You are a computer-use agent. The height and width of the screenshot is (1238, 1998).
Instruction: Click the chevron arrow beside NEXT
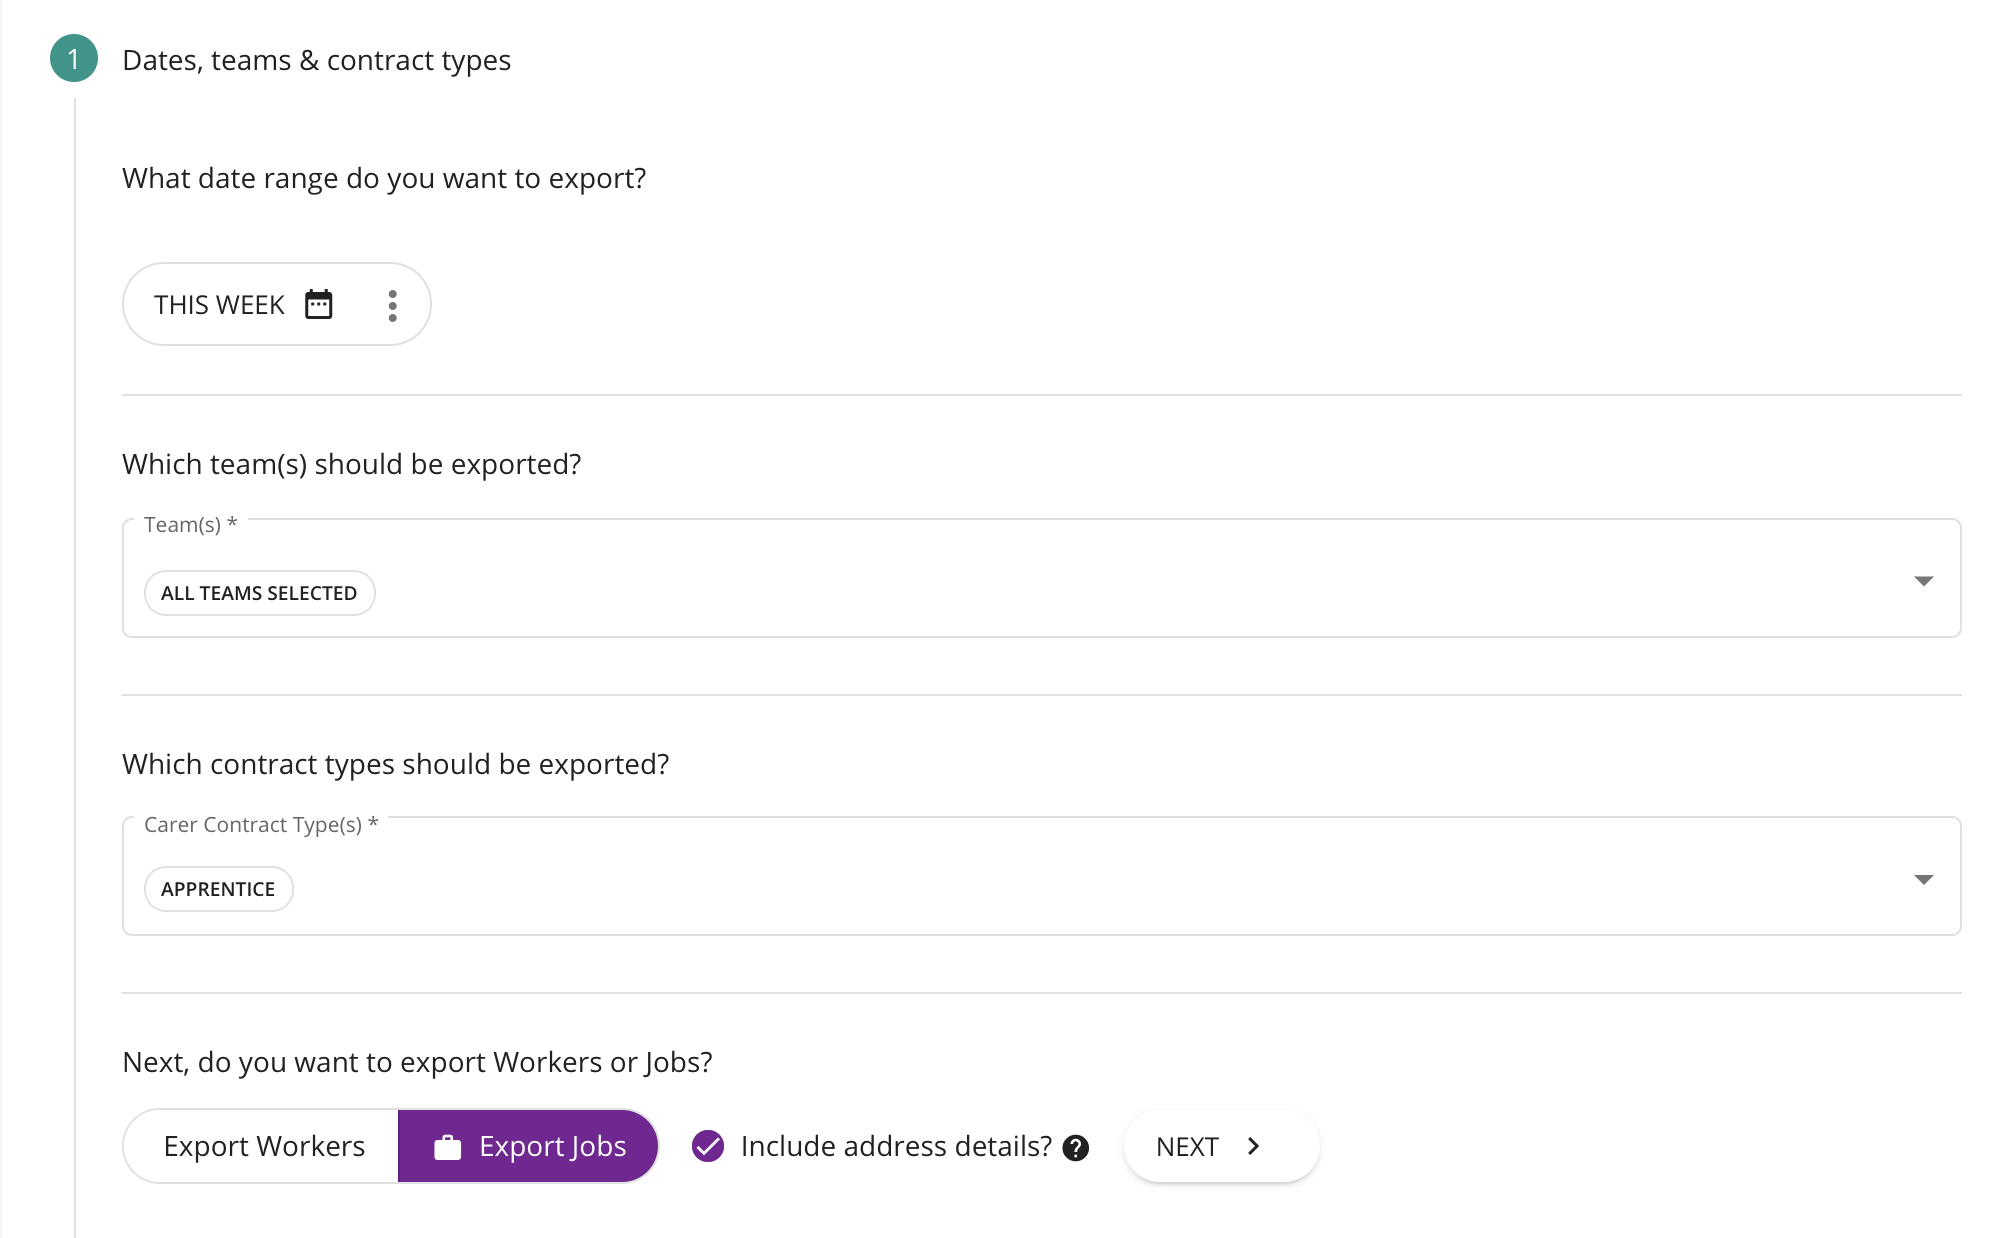1253,1146
